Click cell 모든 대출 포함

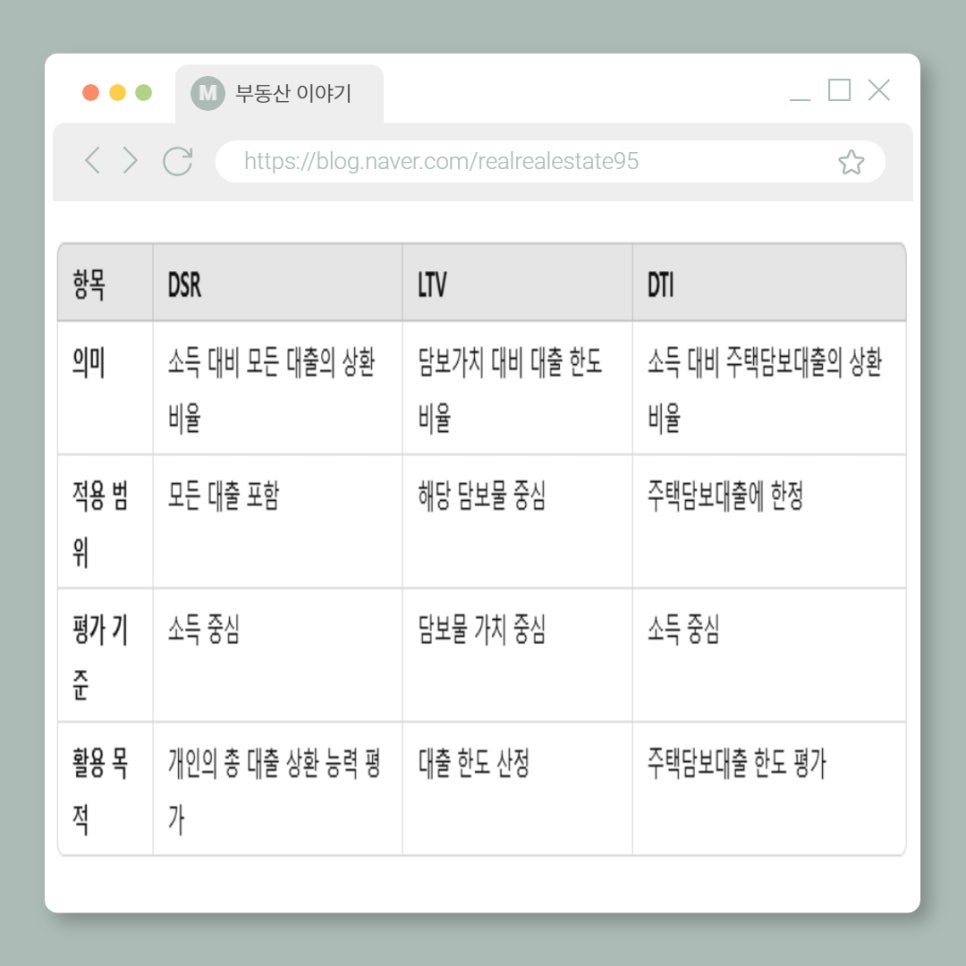[x=278, y=522]
